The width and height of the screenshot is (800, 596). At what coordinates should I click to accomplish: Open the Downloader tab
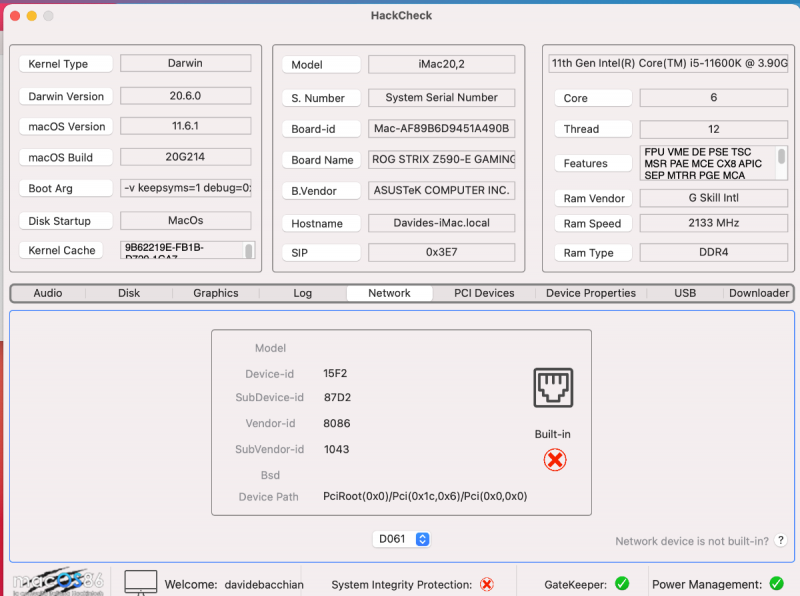pyautogui.click(x=758, y=293)
